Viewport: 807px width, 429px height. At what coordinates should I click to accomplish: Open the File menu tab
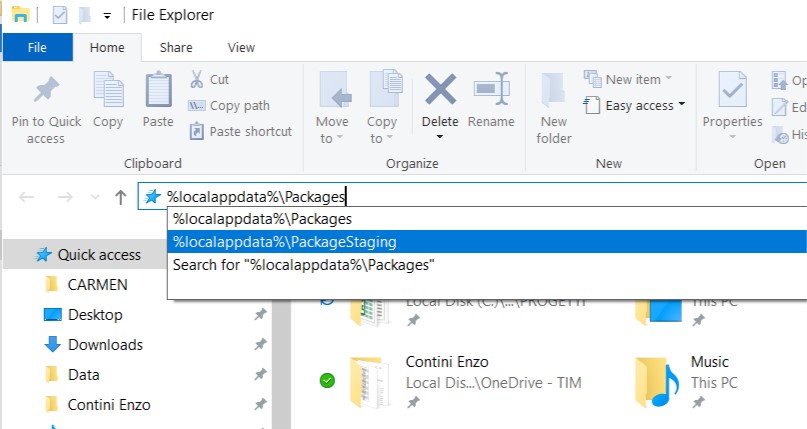[37, 47]
